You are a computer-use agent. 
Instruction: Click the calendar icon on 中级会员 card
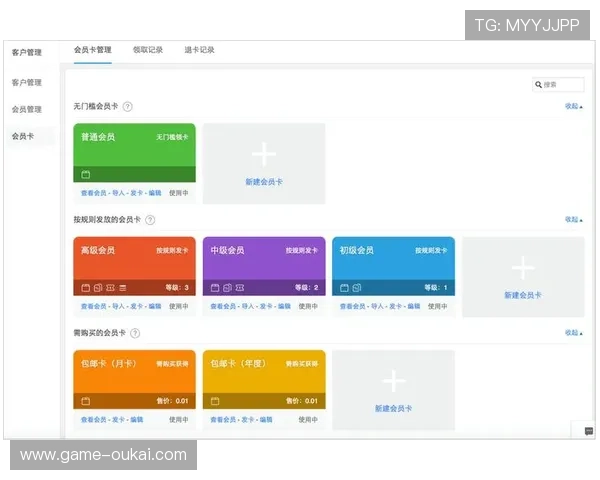(x=215, y=288)
